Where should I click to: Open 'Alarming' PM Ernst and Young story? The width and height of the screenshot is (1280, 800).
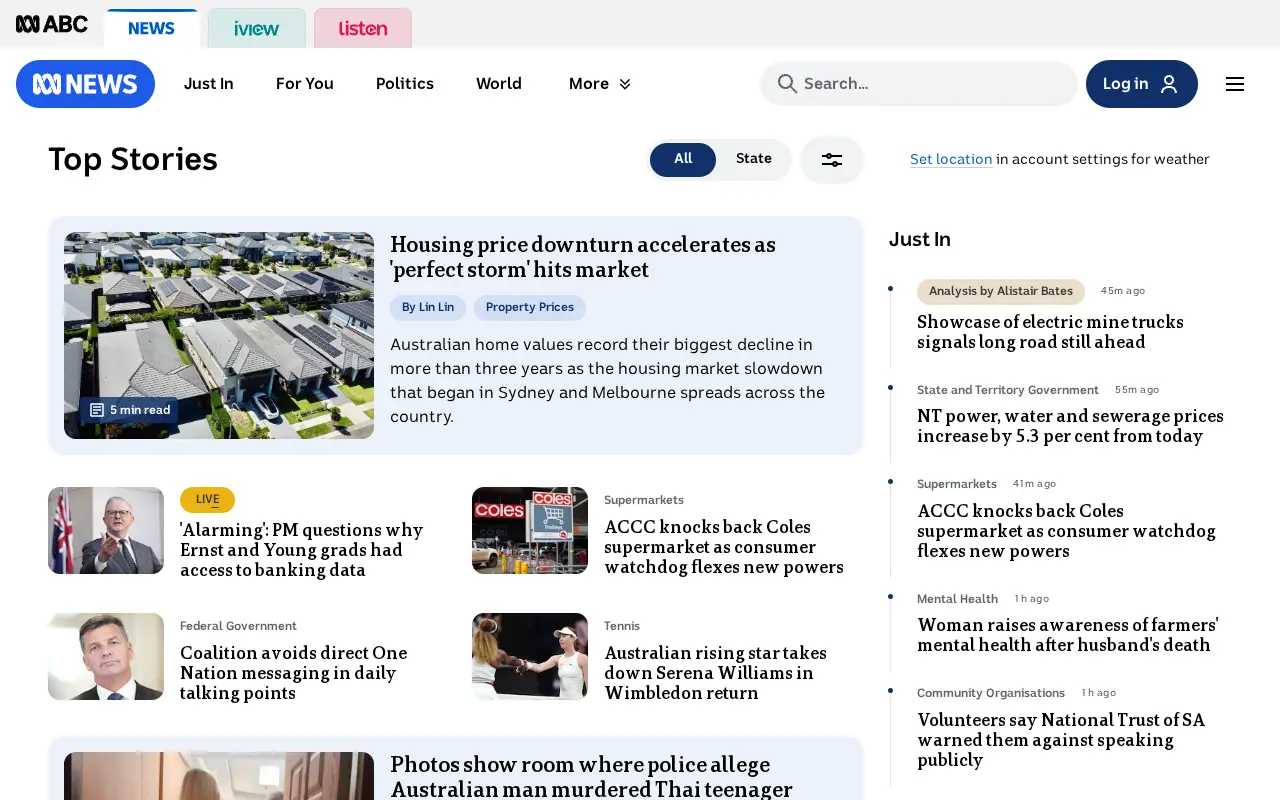[301, 550]
